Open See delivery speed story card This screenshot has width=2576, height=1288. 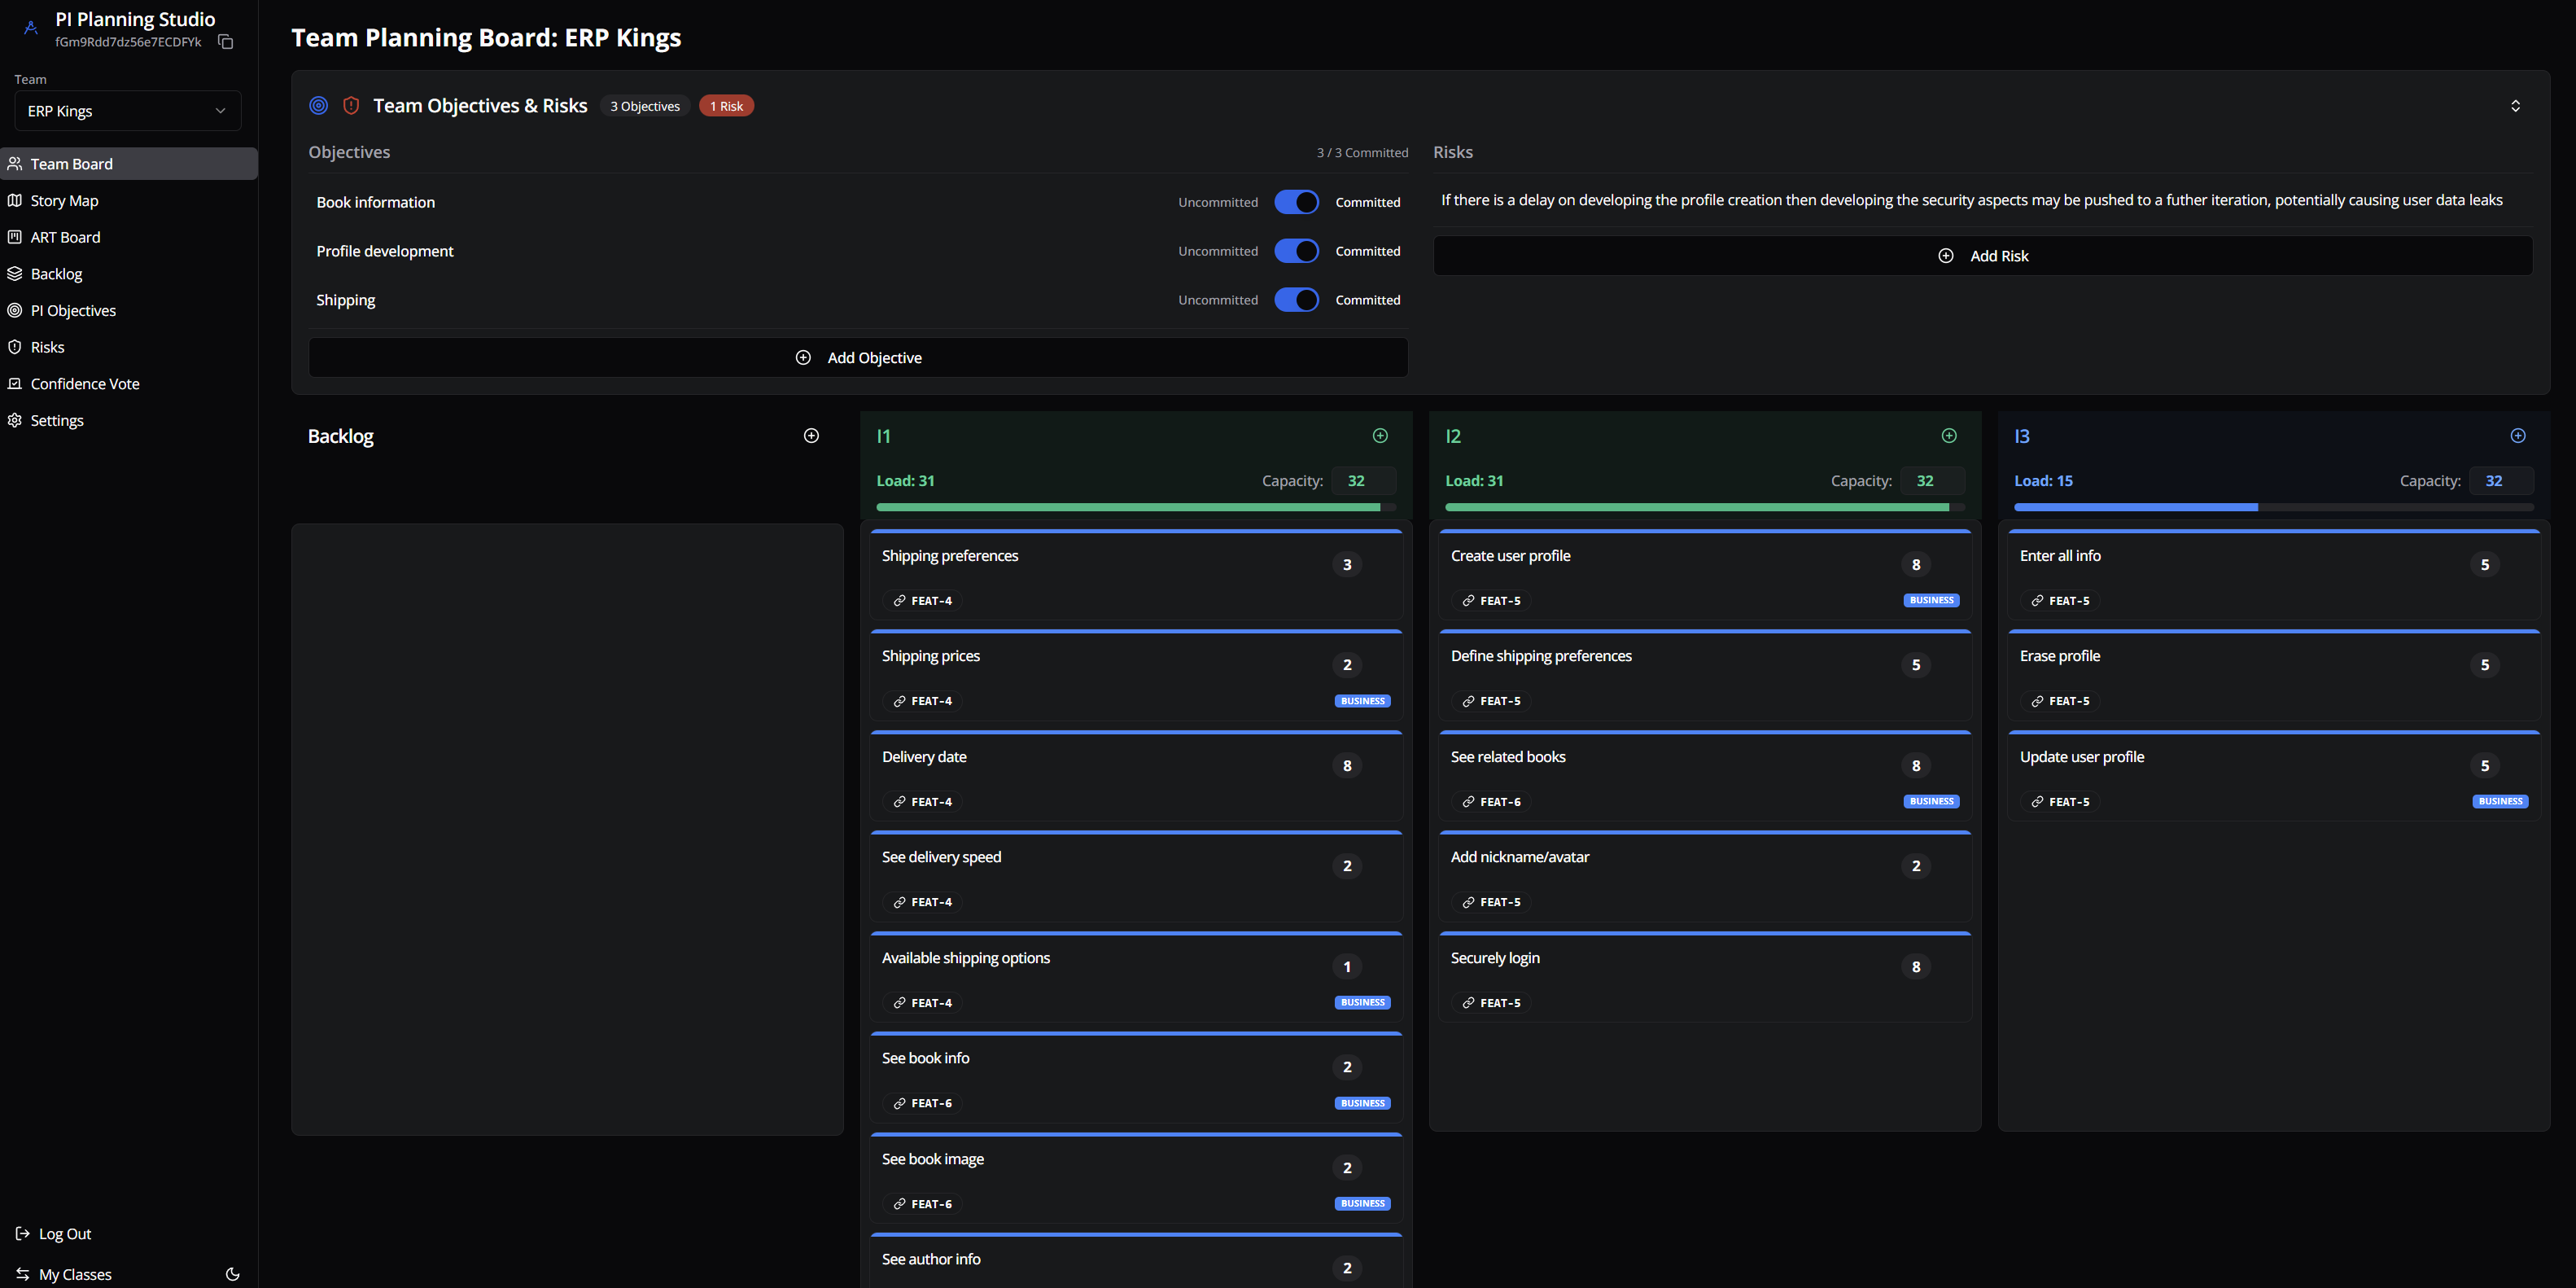click(x=1136, y=877)
